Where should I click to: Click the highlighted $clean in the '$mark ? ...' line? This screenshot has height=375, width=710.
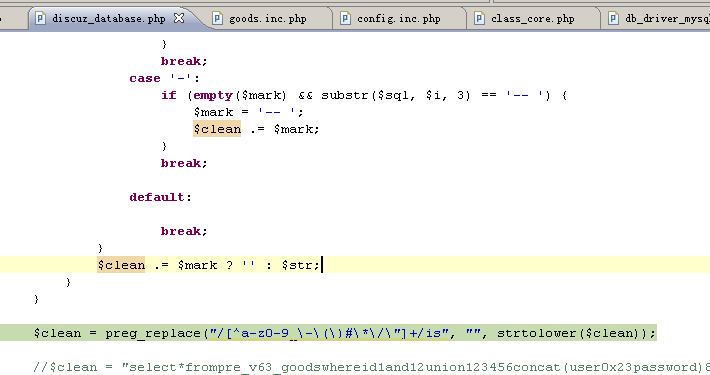pos(121,265)
